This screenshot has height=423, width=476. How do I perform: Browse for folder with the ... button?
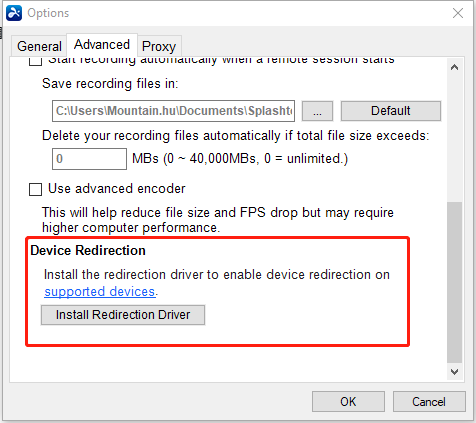[317, 111]
